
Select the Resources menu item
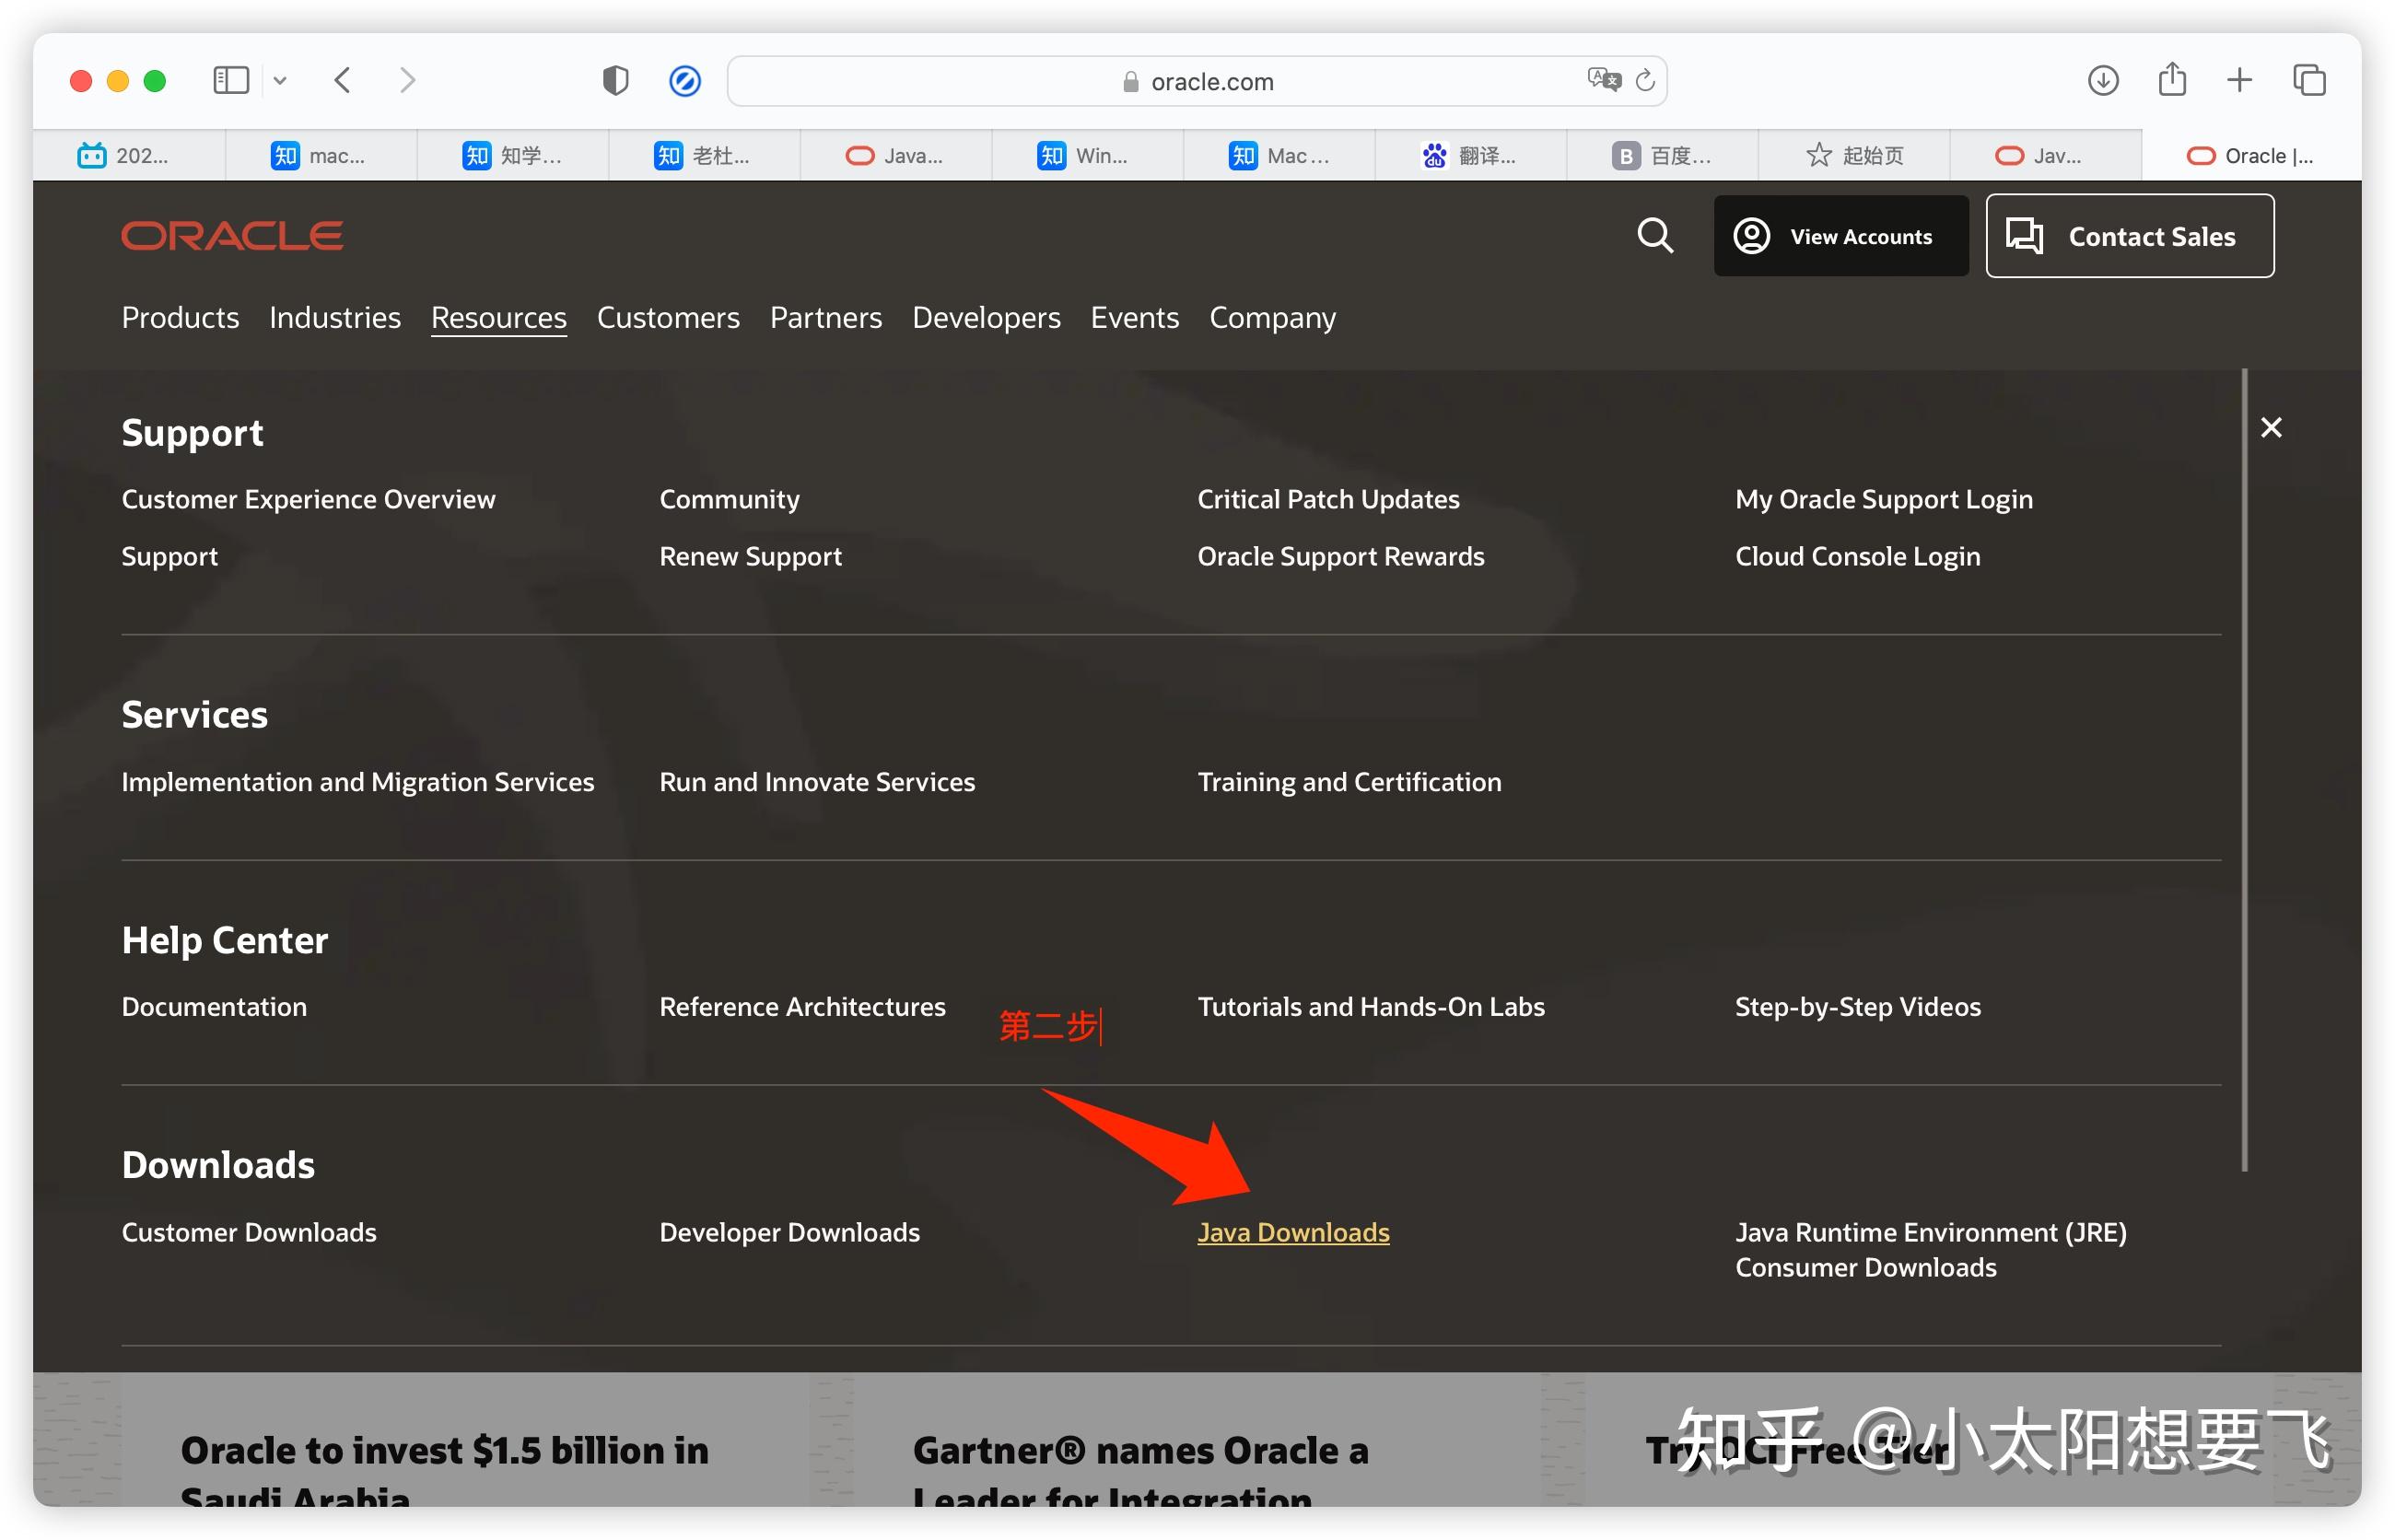click(498, 317)
